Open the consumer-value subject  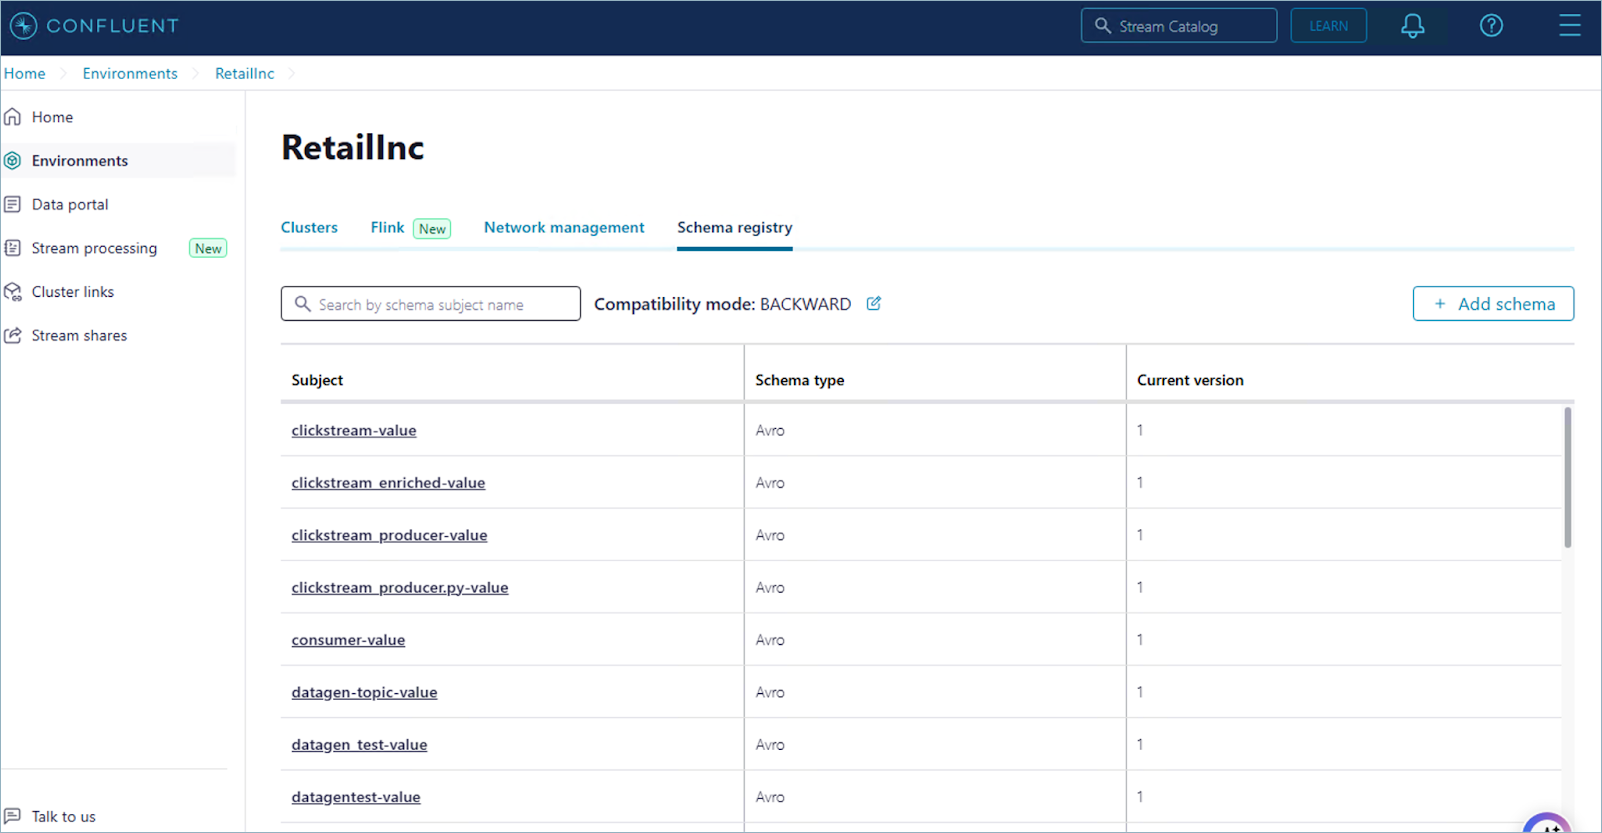[x=348, y=640]
